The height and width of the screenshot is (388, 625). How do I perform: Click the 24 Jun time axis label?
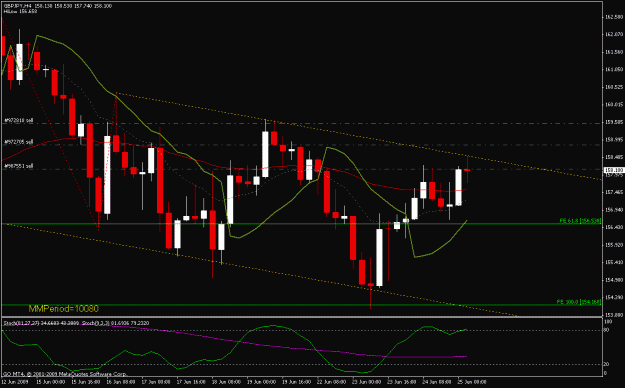(437, 382)
